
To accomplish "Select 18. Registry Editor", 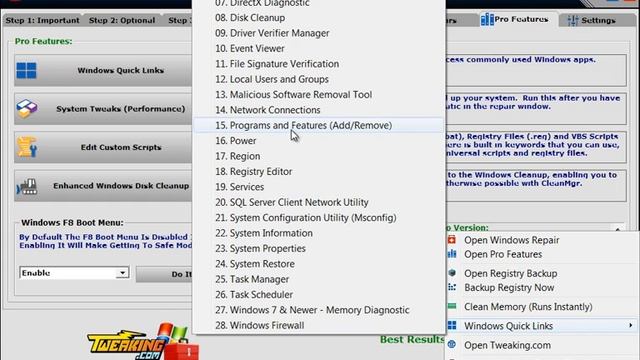I will point(318,171).
